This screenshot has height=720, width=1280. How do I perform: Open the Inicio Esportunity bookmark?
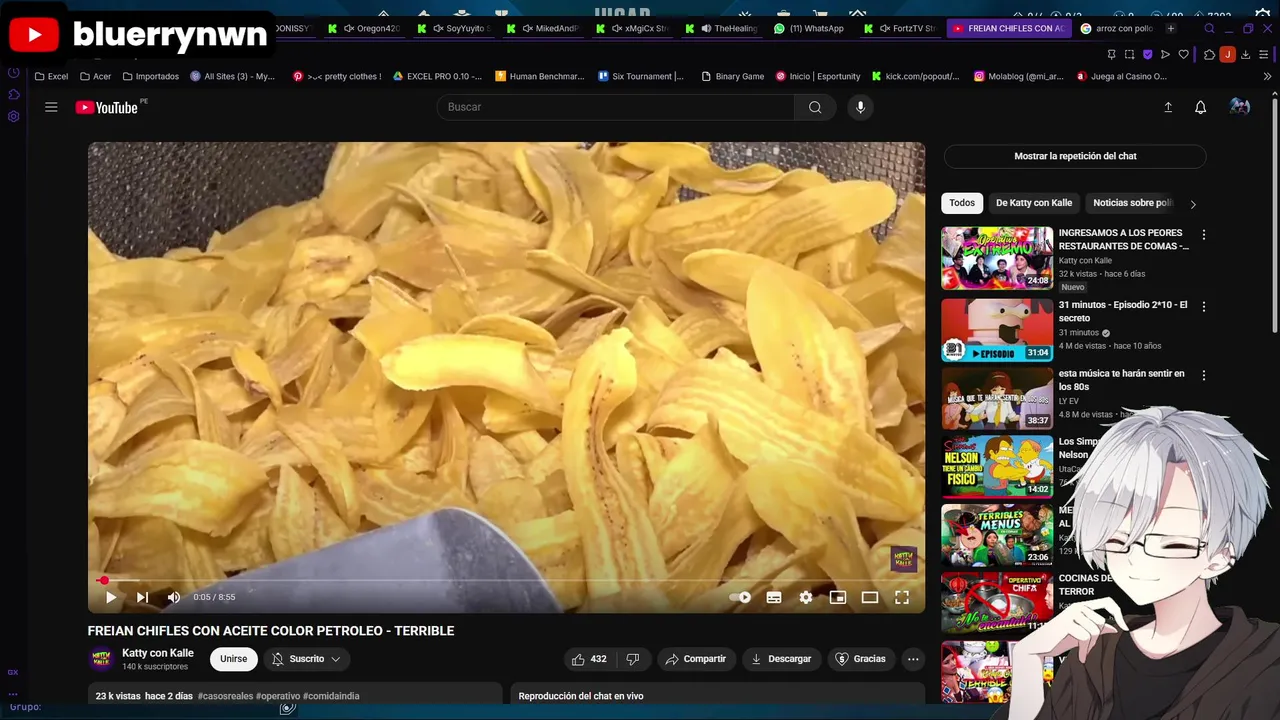point(817,76)
